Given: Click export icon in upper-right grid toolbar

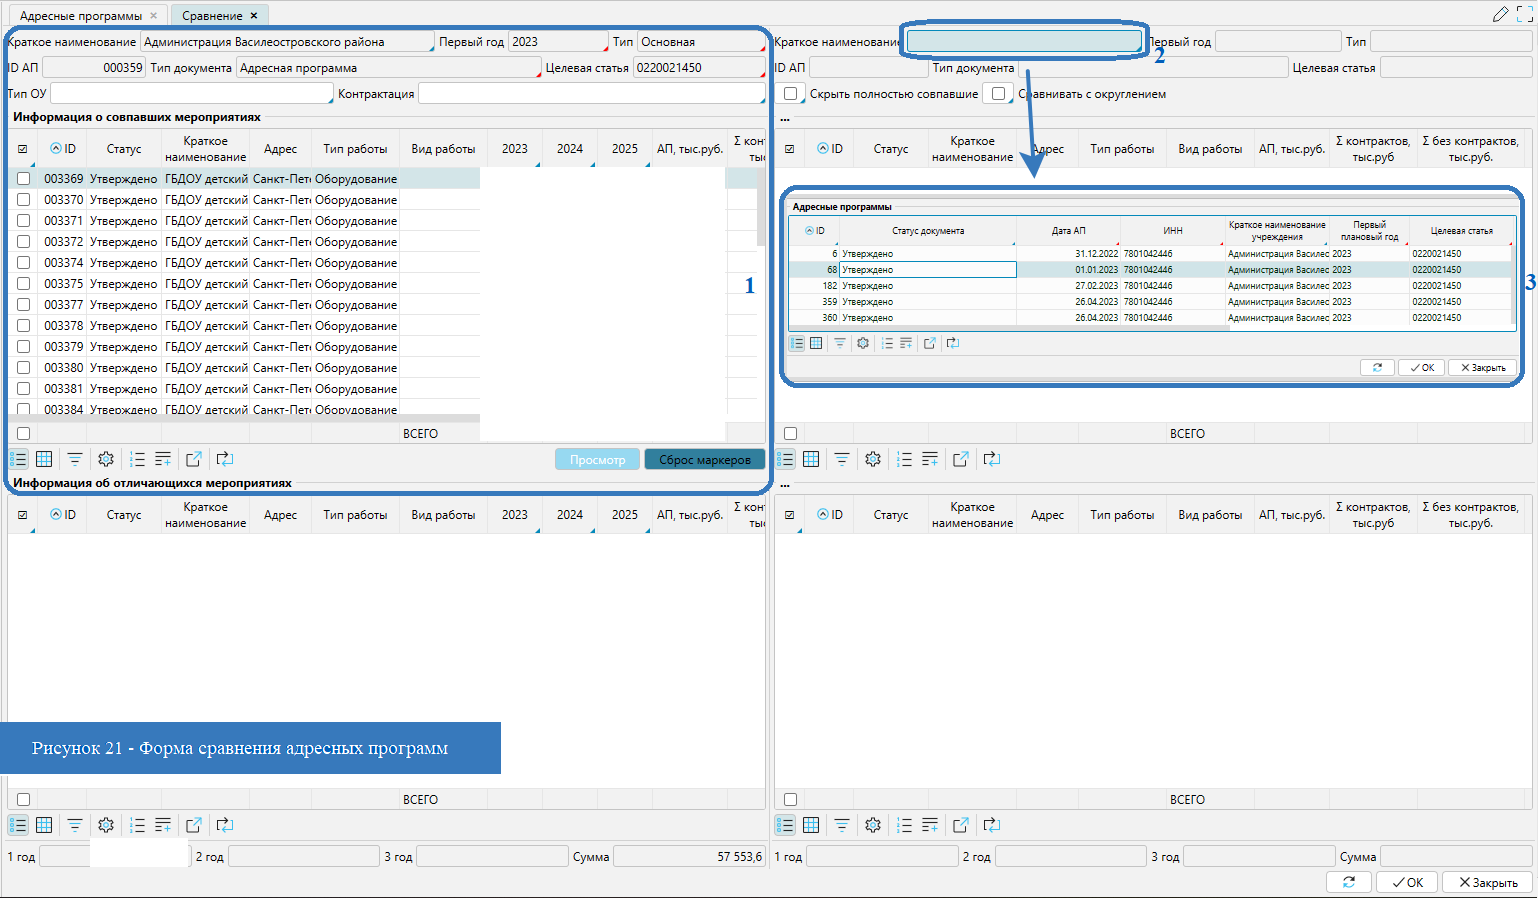Looking at the screenshot, I should tap(961, 459).
